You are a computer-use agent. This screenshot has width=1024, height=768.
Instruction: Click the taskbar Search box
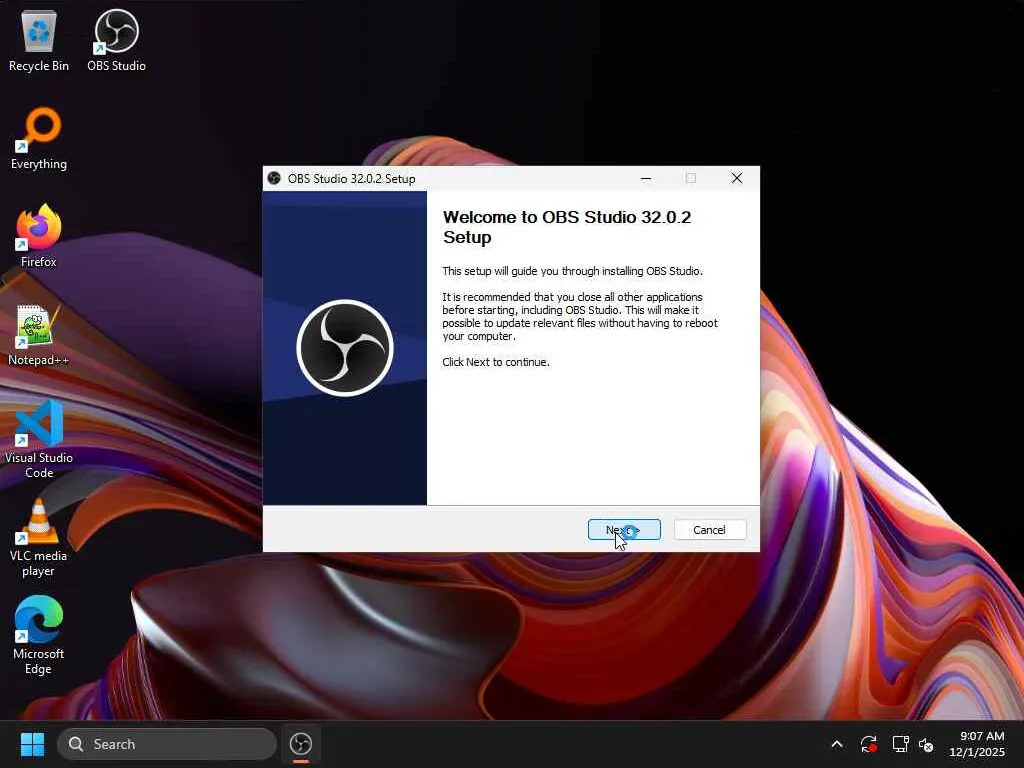click(x=167, y=744)
